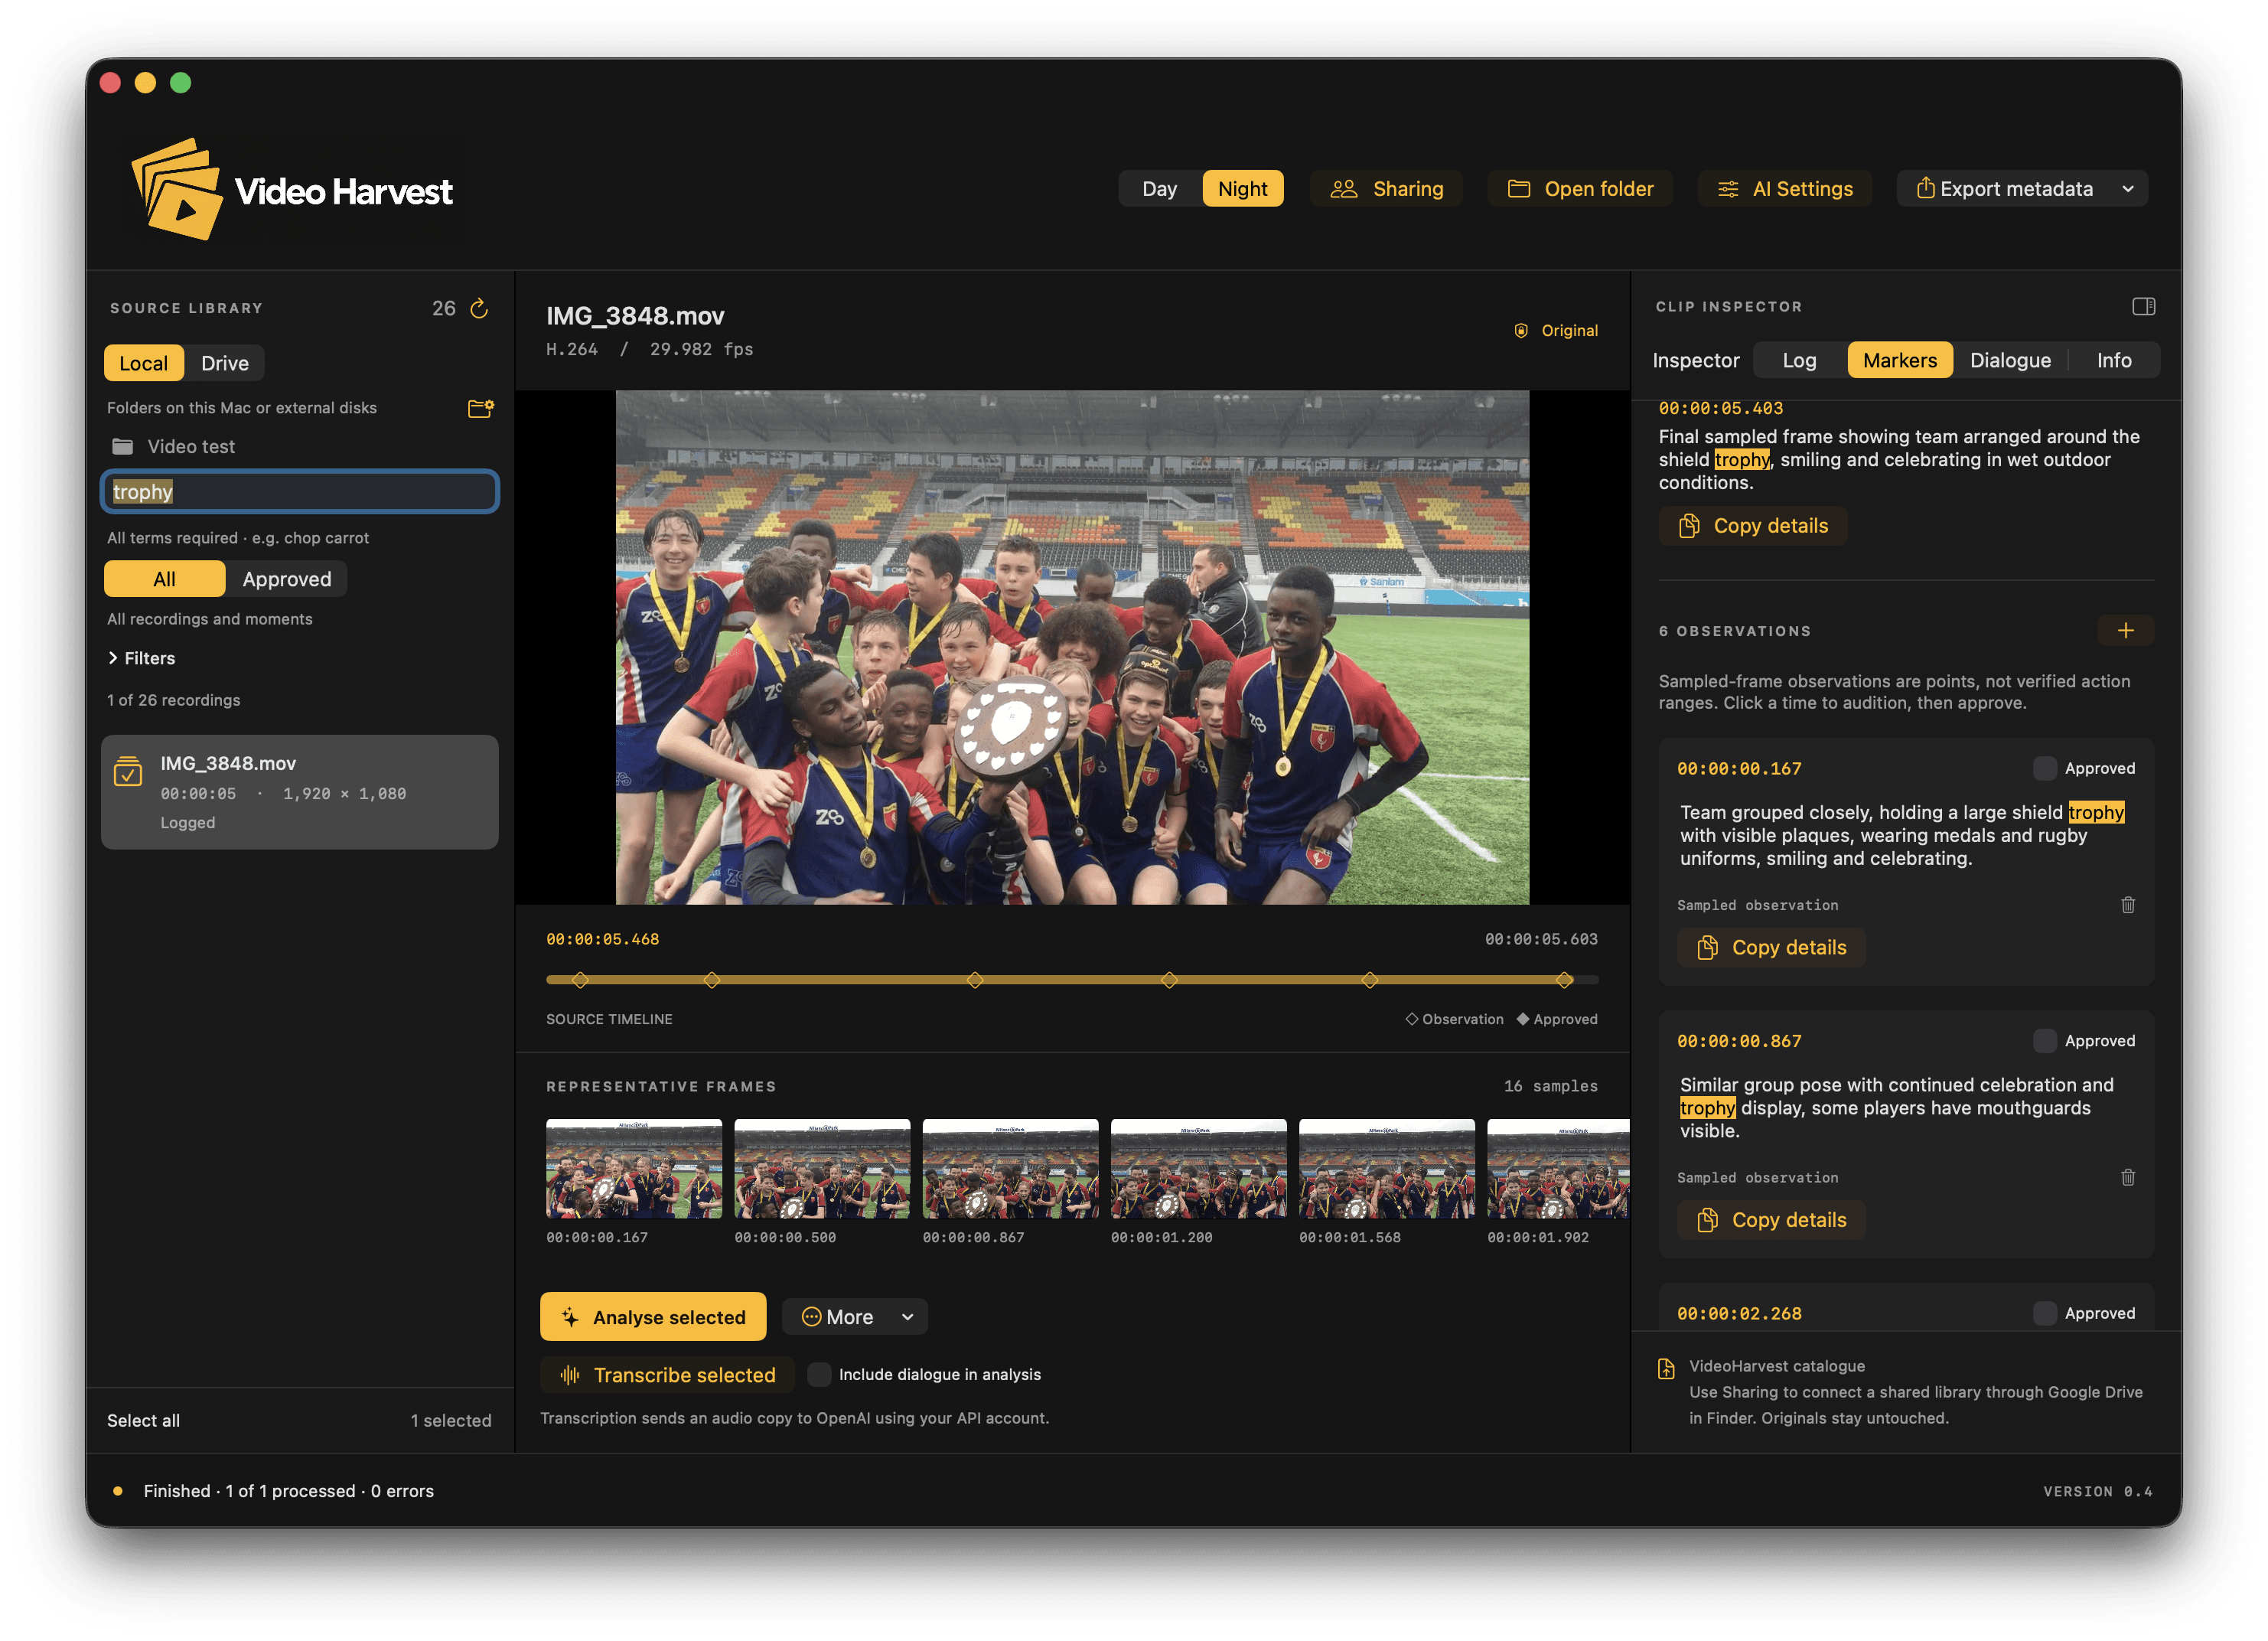Click the Open folder icon
This screenshot has height=1641, width=2268.
(1518, 189)
